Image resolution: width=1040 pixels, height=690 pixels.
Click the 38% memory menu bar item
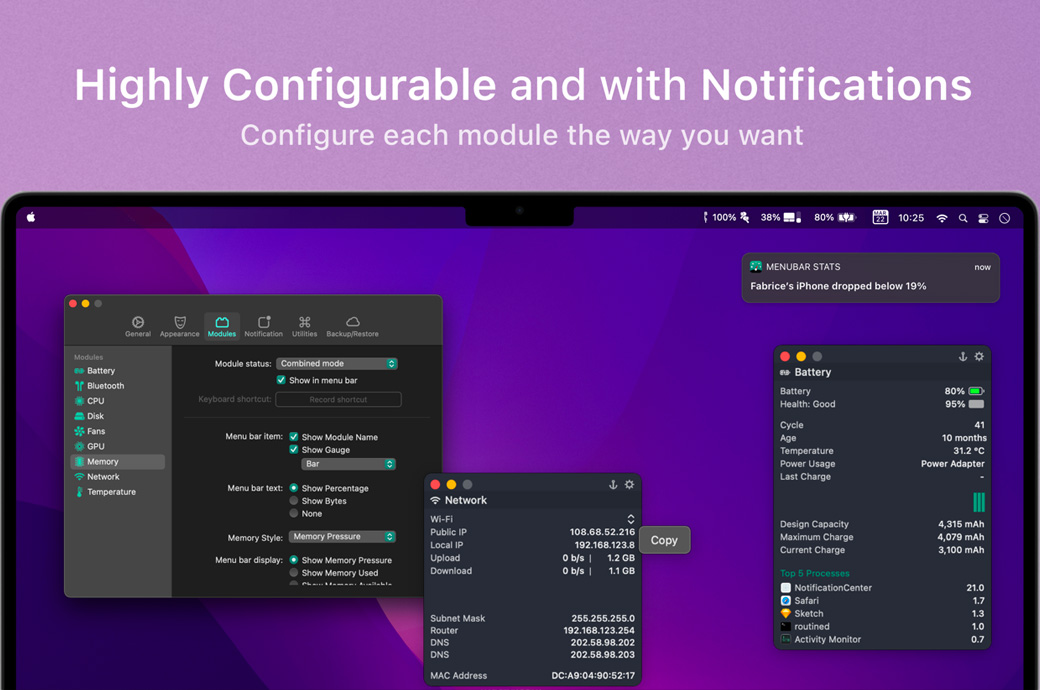(x=781, y=218)
